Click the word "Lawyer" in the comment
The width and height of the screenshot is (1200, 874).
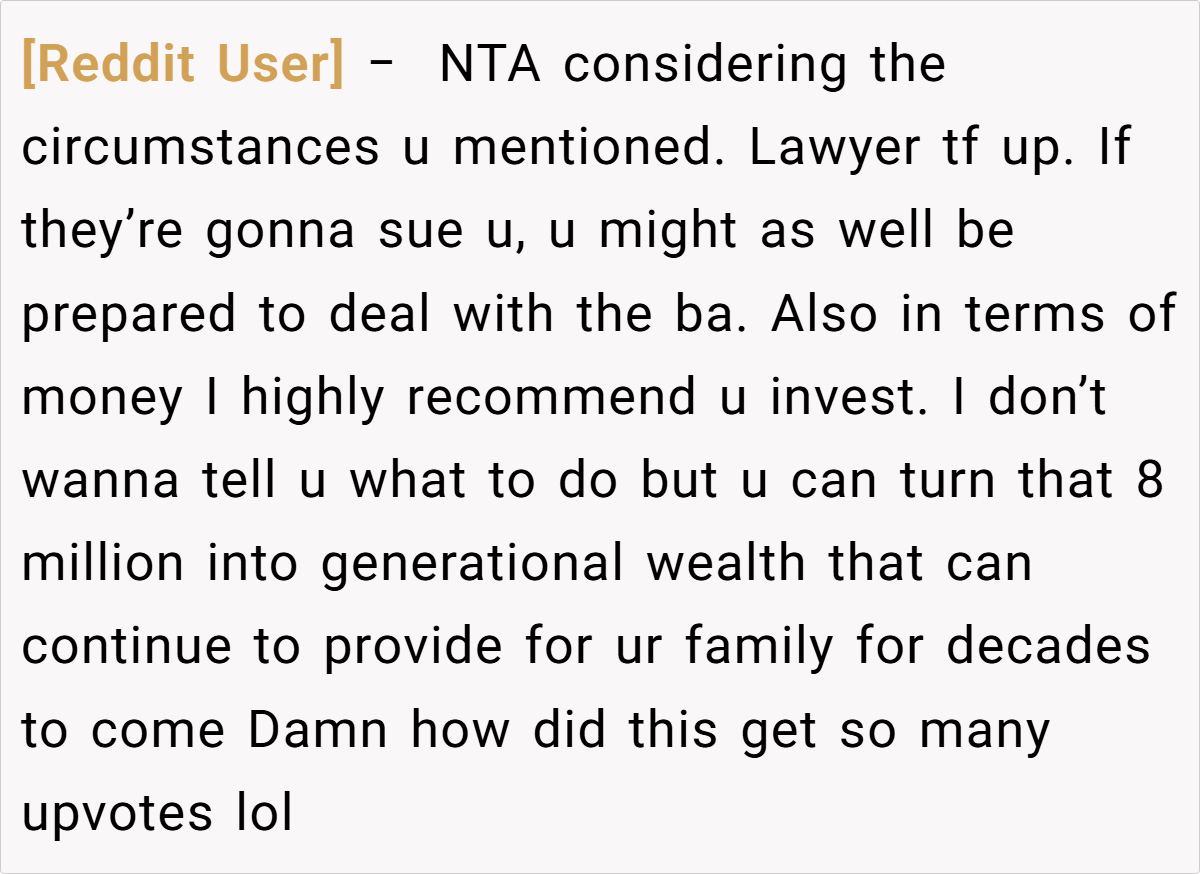pos(834,149)
